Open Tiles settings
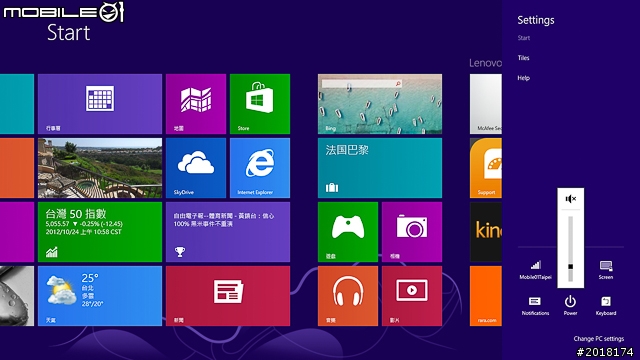This screenshot has width=640, height=360. point(523,58)
